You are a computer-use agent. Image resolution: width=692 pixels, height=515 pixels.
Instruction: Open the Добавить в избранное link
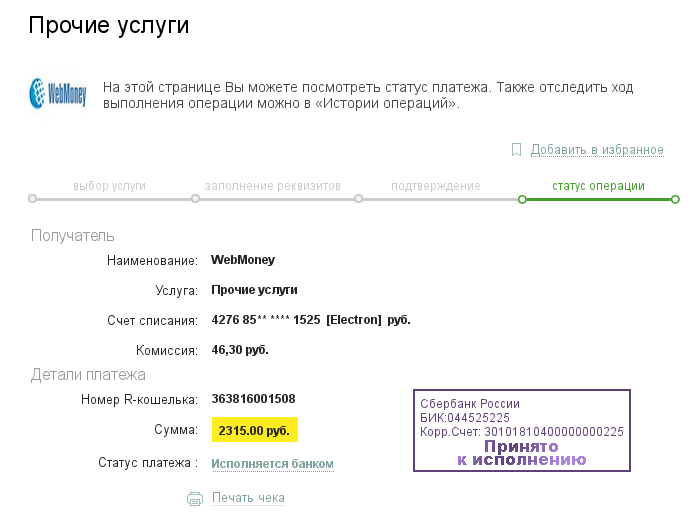coord(597,150)
